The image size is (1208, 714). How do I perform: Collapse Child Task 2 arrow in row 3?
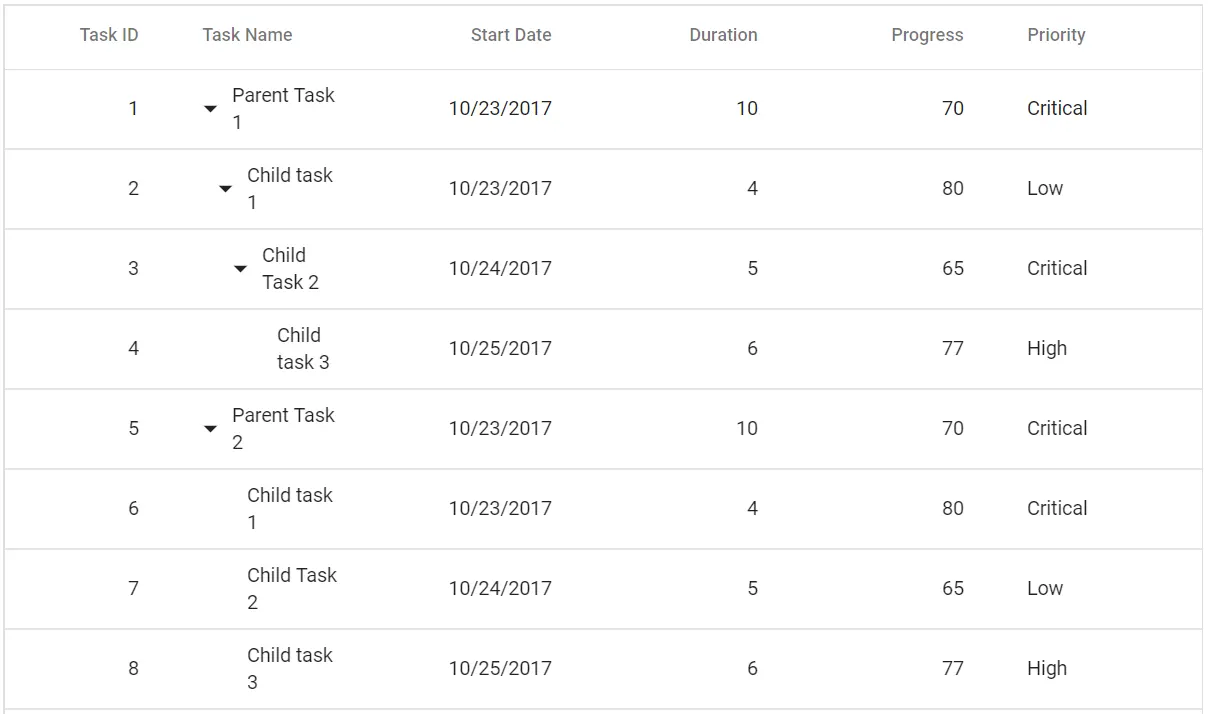point(240,269)
